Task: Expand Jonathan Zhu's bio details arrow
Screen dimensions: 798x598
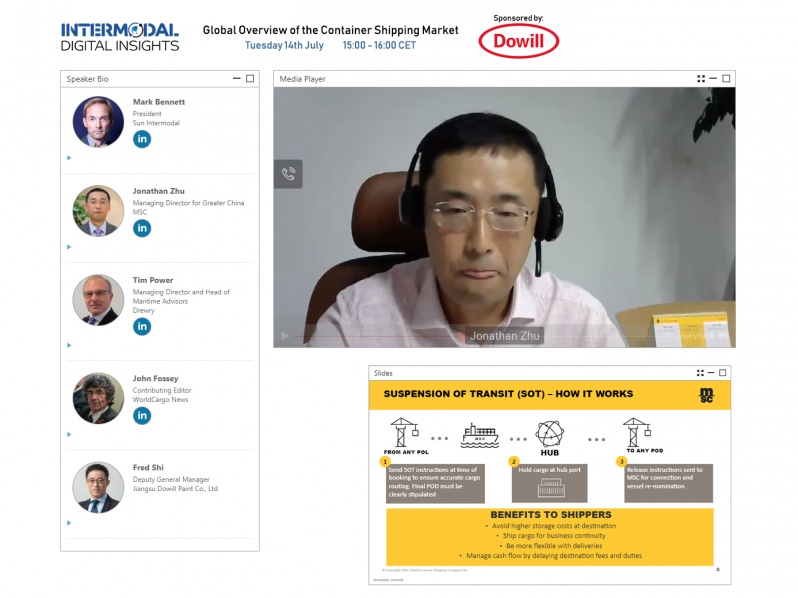Action: 69,246
